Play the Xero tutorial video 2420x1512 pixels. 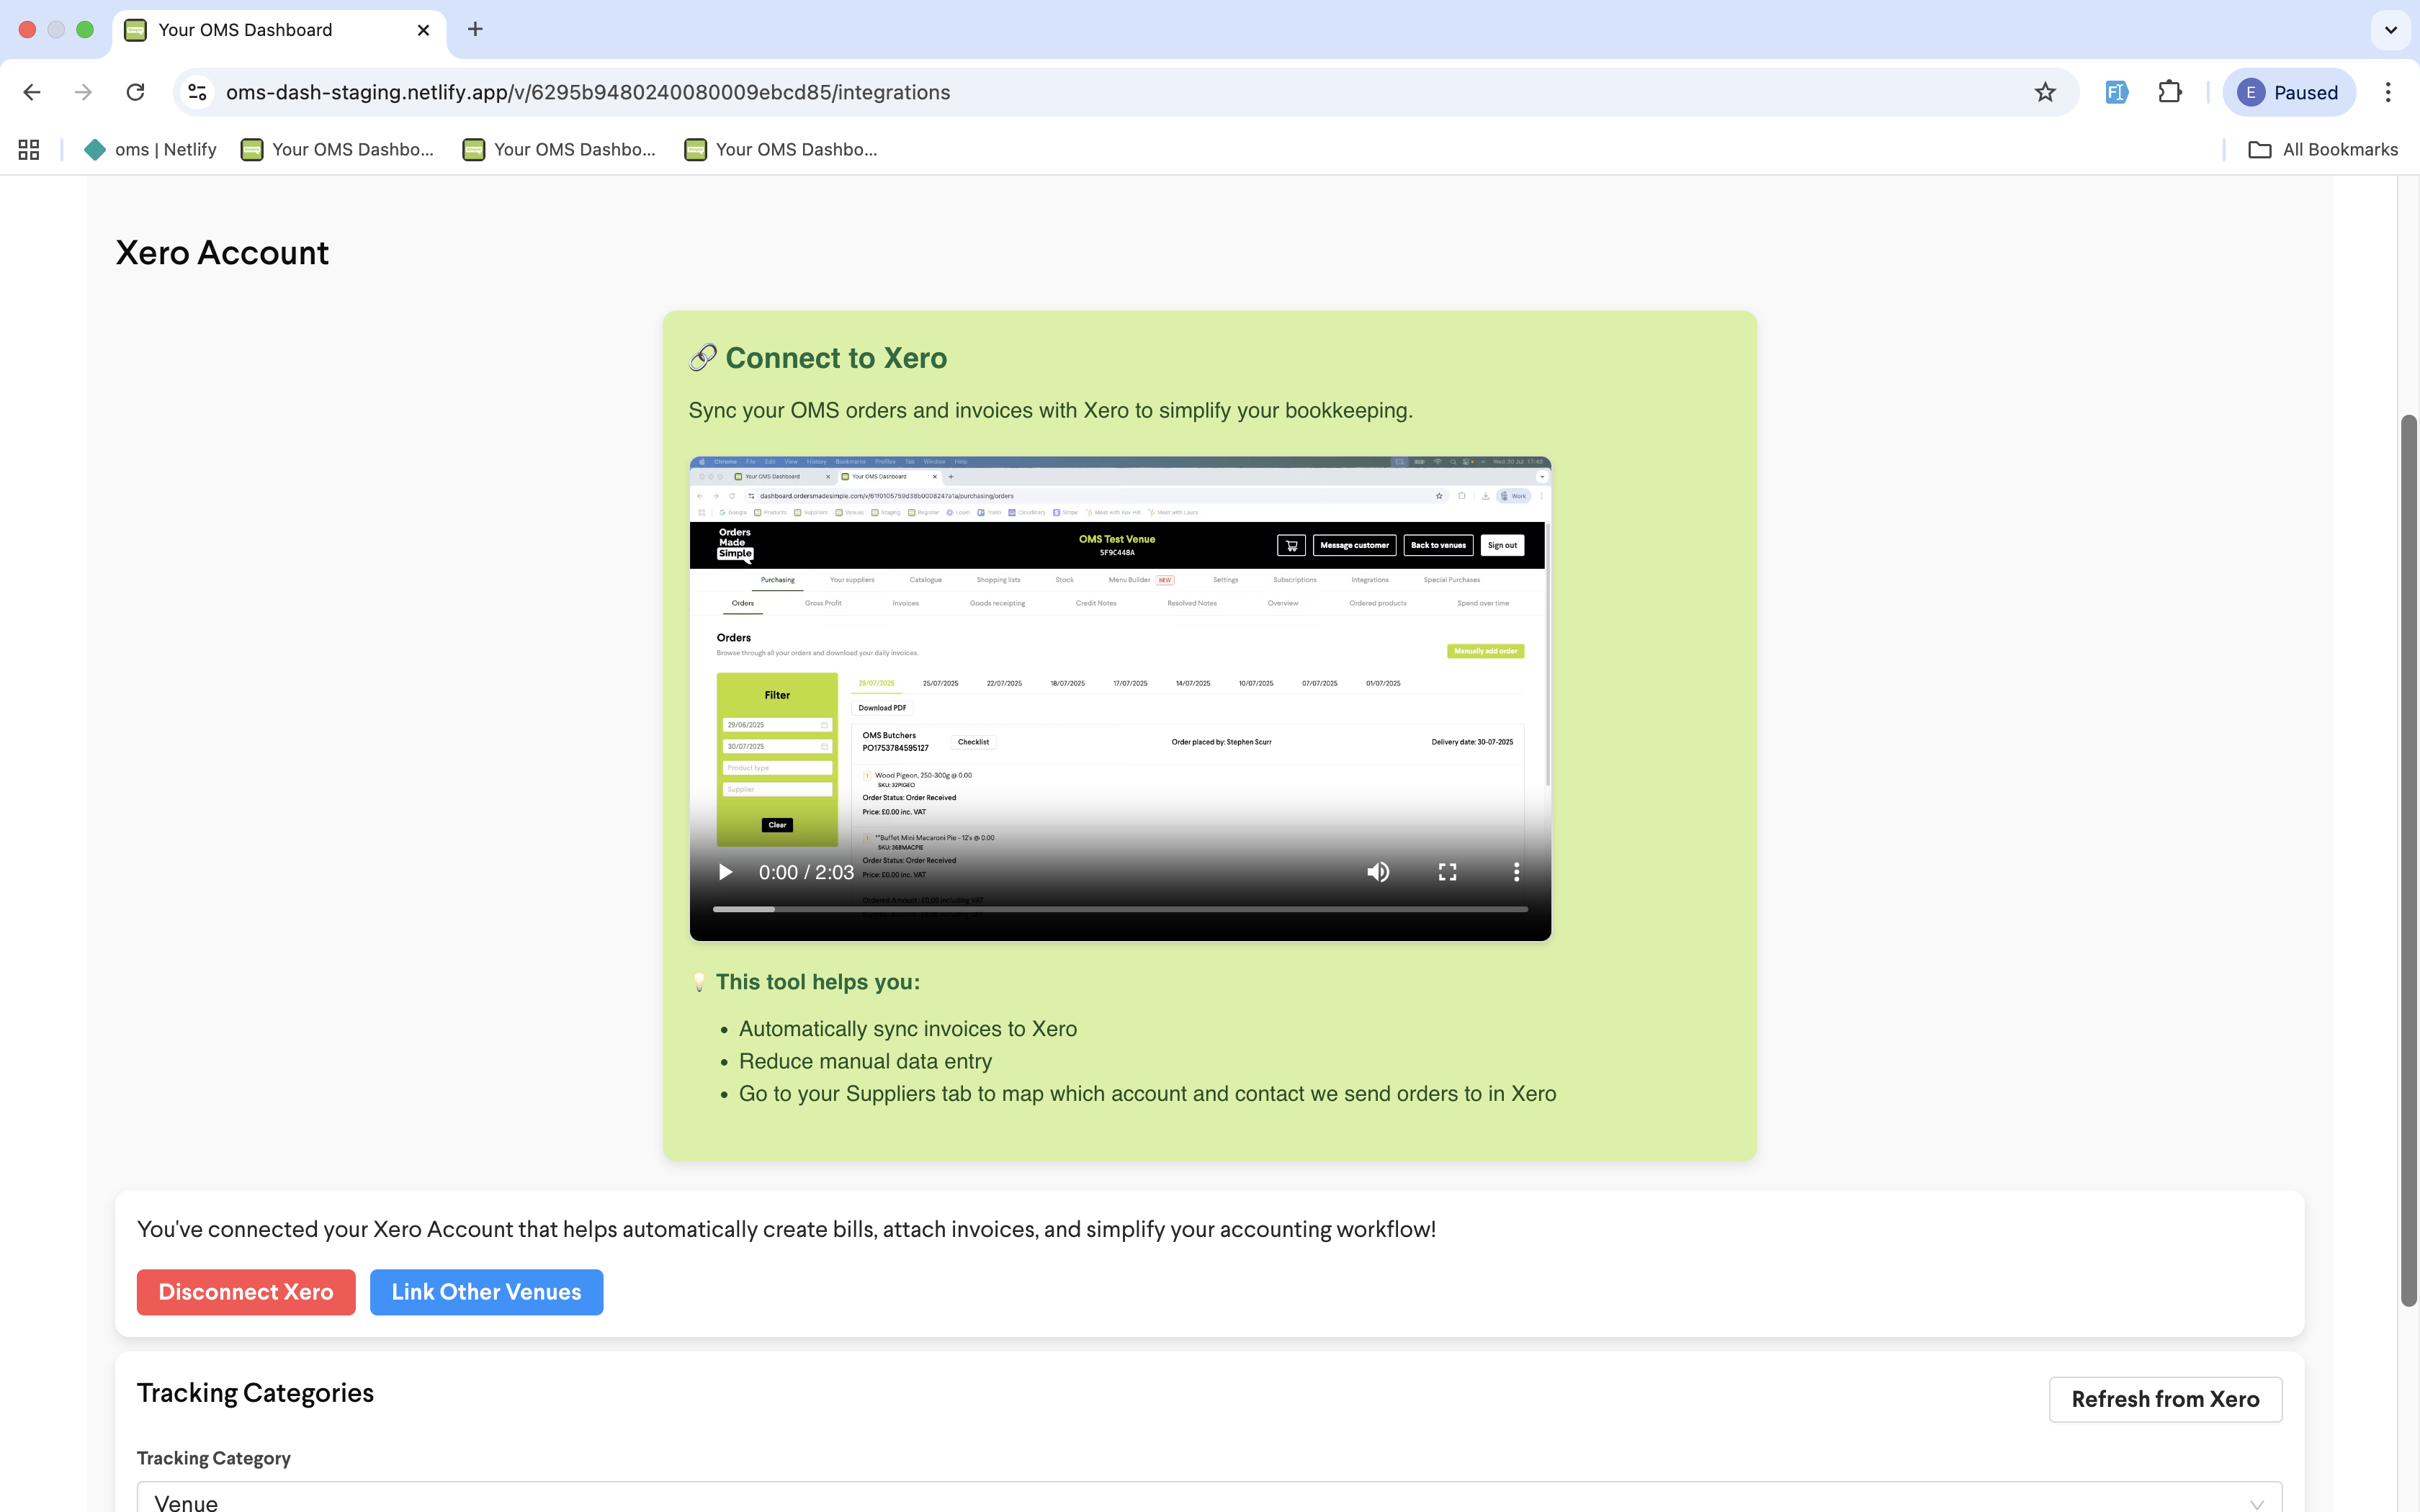pos(726,872)
